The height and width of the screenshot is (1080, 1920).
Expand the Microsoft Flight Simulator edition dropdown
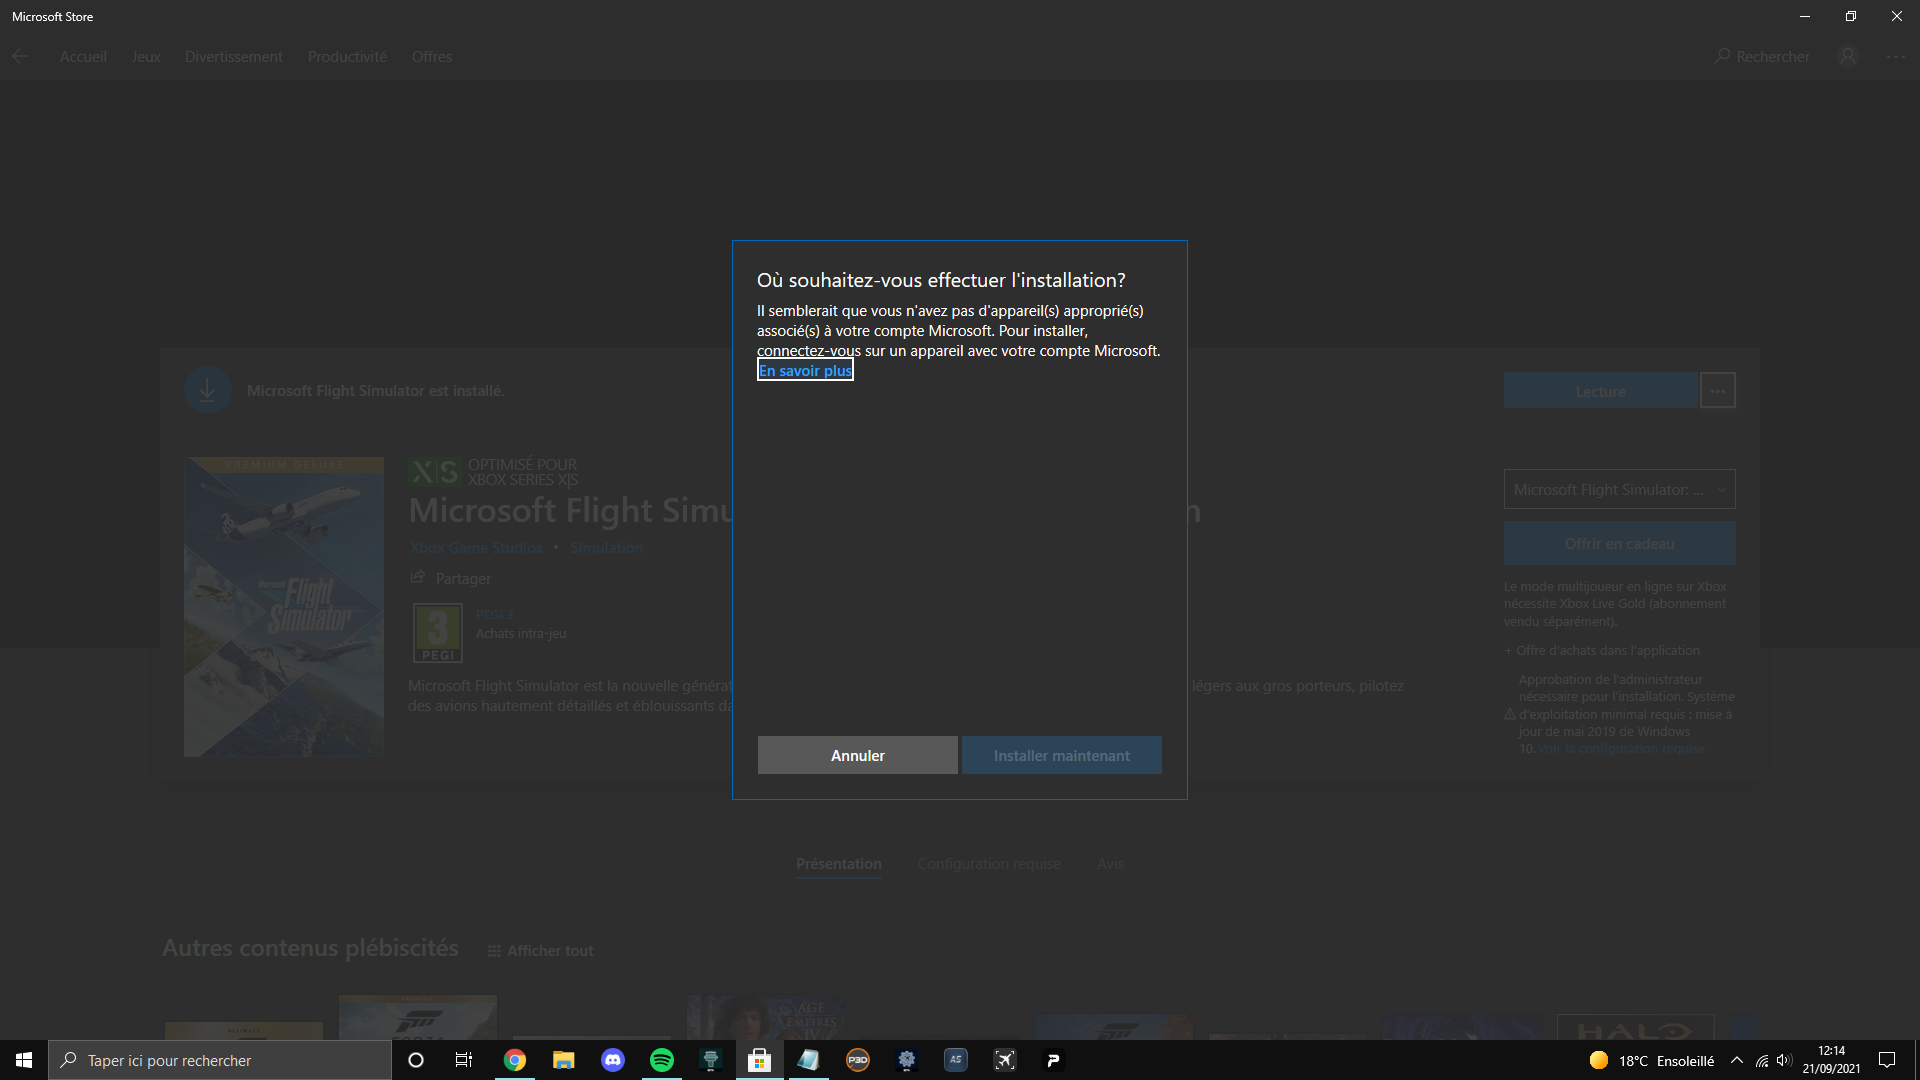click(1619, 490)
